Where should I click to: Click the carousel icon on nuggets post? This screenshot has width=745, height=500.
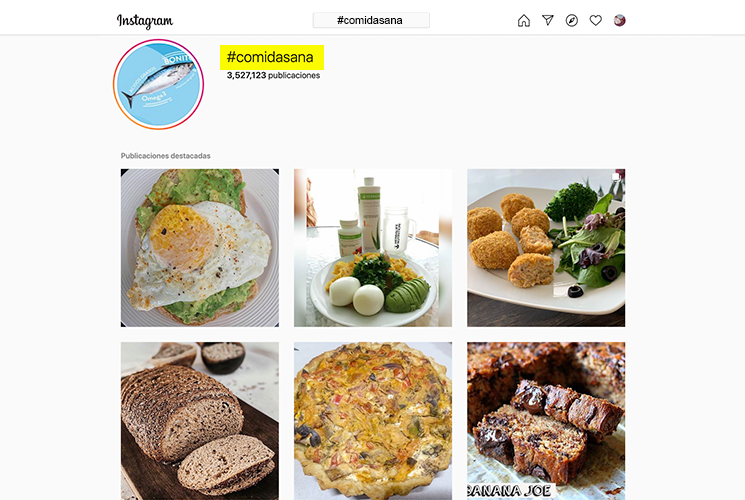pos(616,177)
